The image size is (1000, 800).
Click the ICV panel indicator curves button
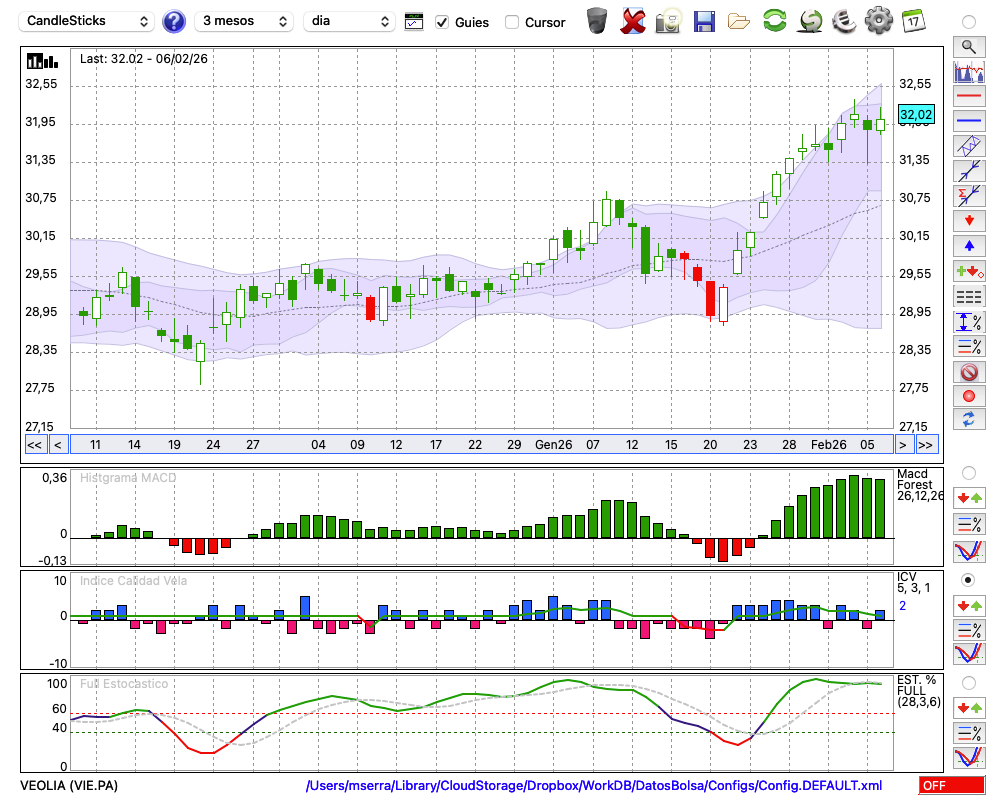(x=969, y=655)
